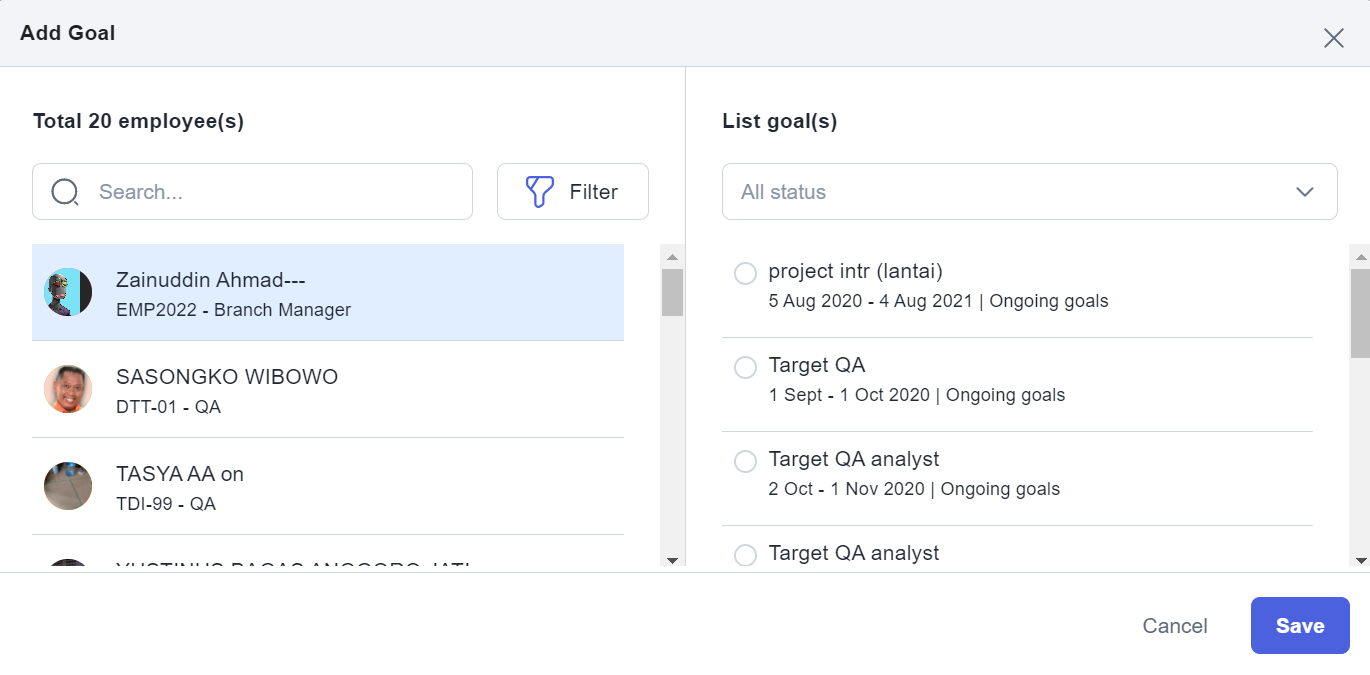The height and width of the screenshot is (675, 1370).
Task: Select the 'Target QA' goal radio button
Action: (x=745, y=367)
